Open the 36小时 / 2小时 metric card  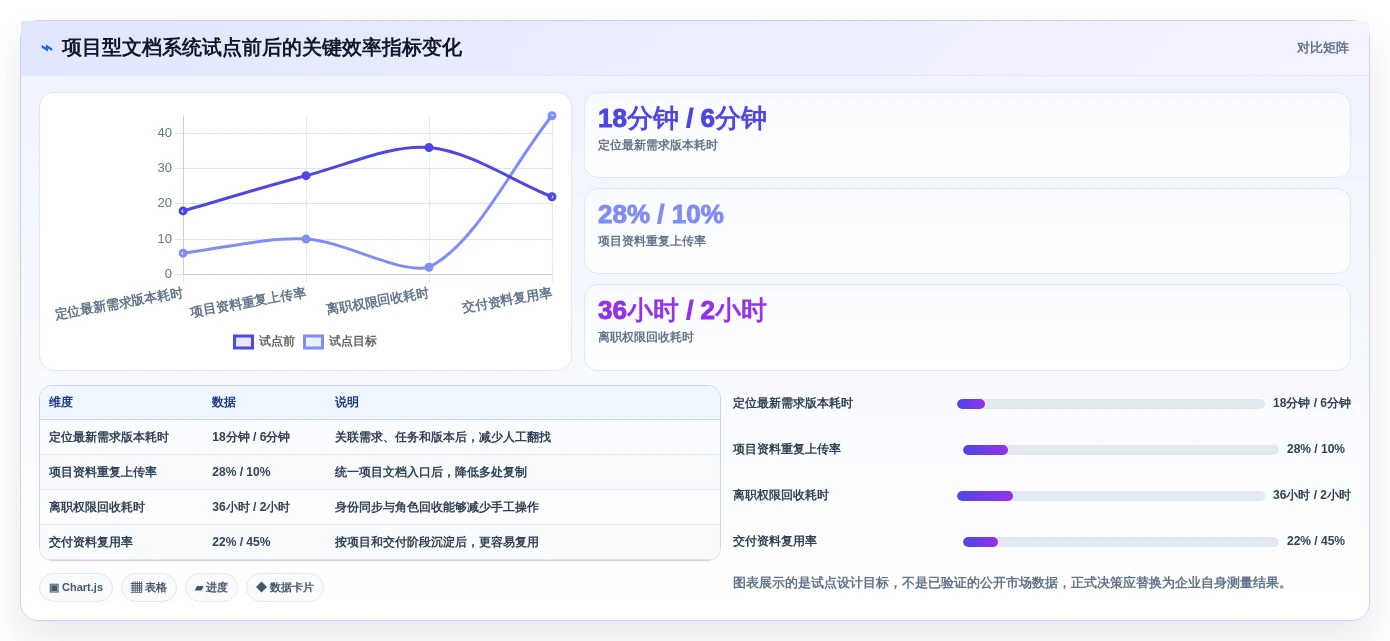point(967,327)
